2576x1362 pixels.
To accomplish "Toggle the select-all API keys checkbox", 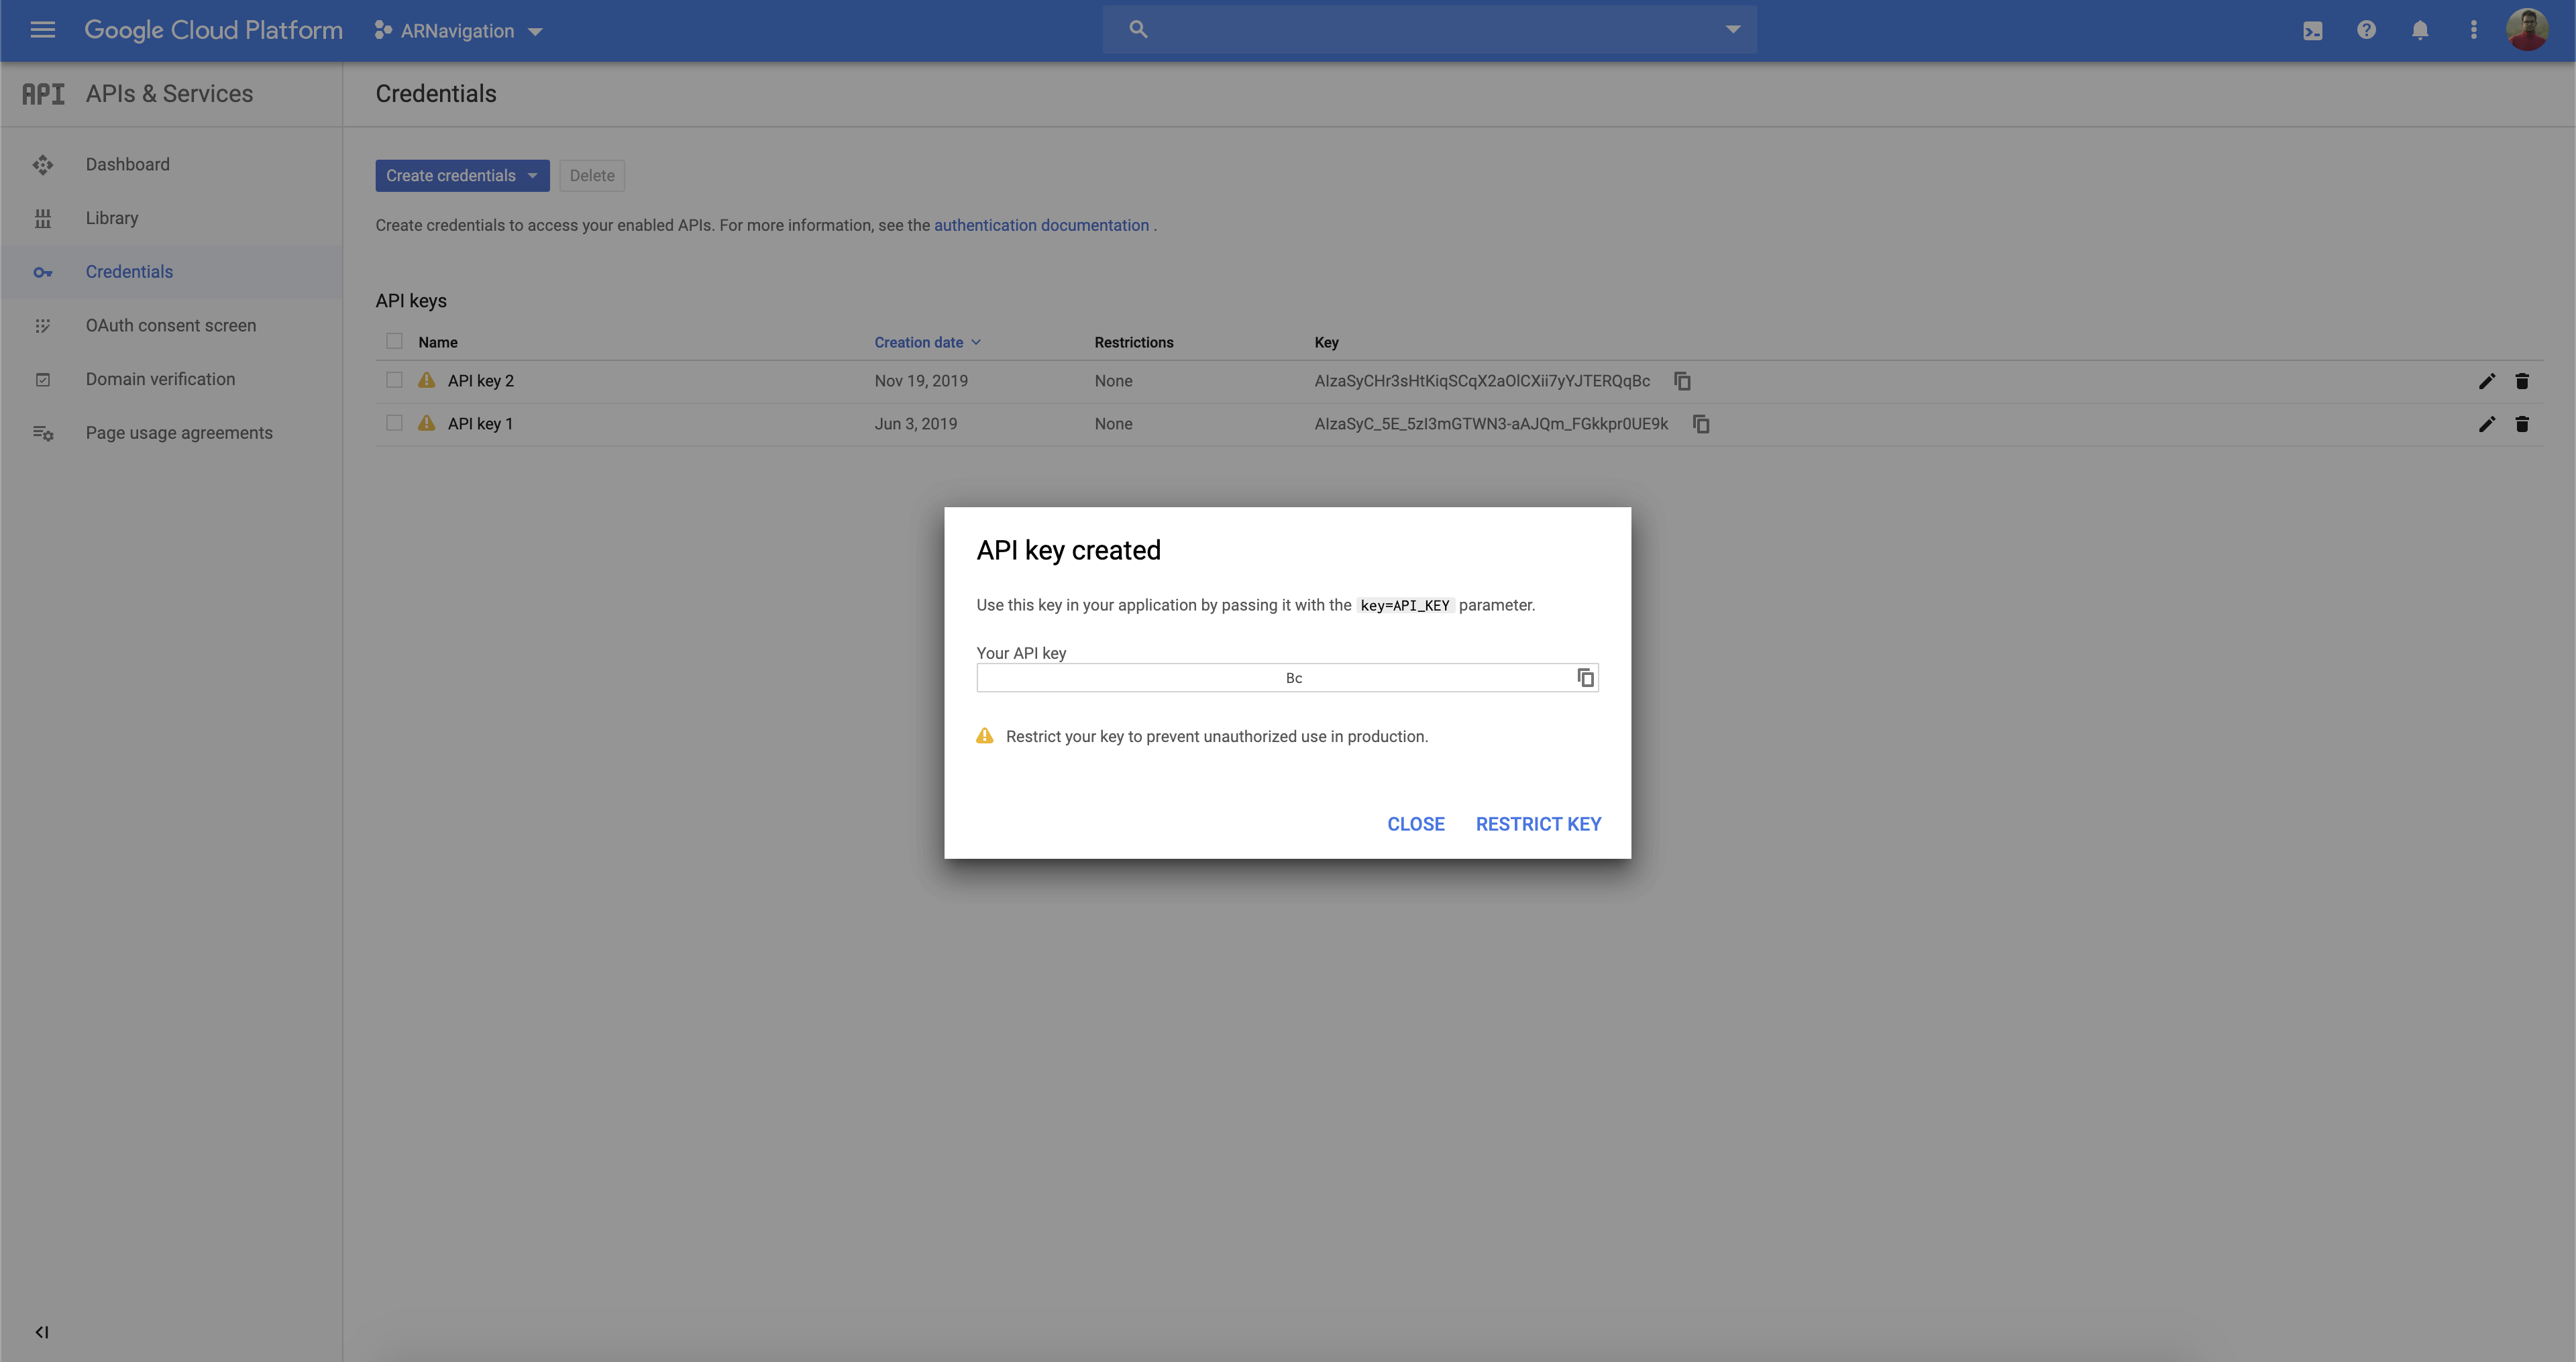I will [394, 341].
